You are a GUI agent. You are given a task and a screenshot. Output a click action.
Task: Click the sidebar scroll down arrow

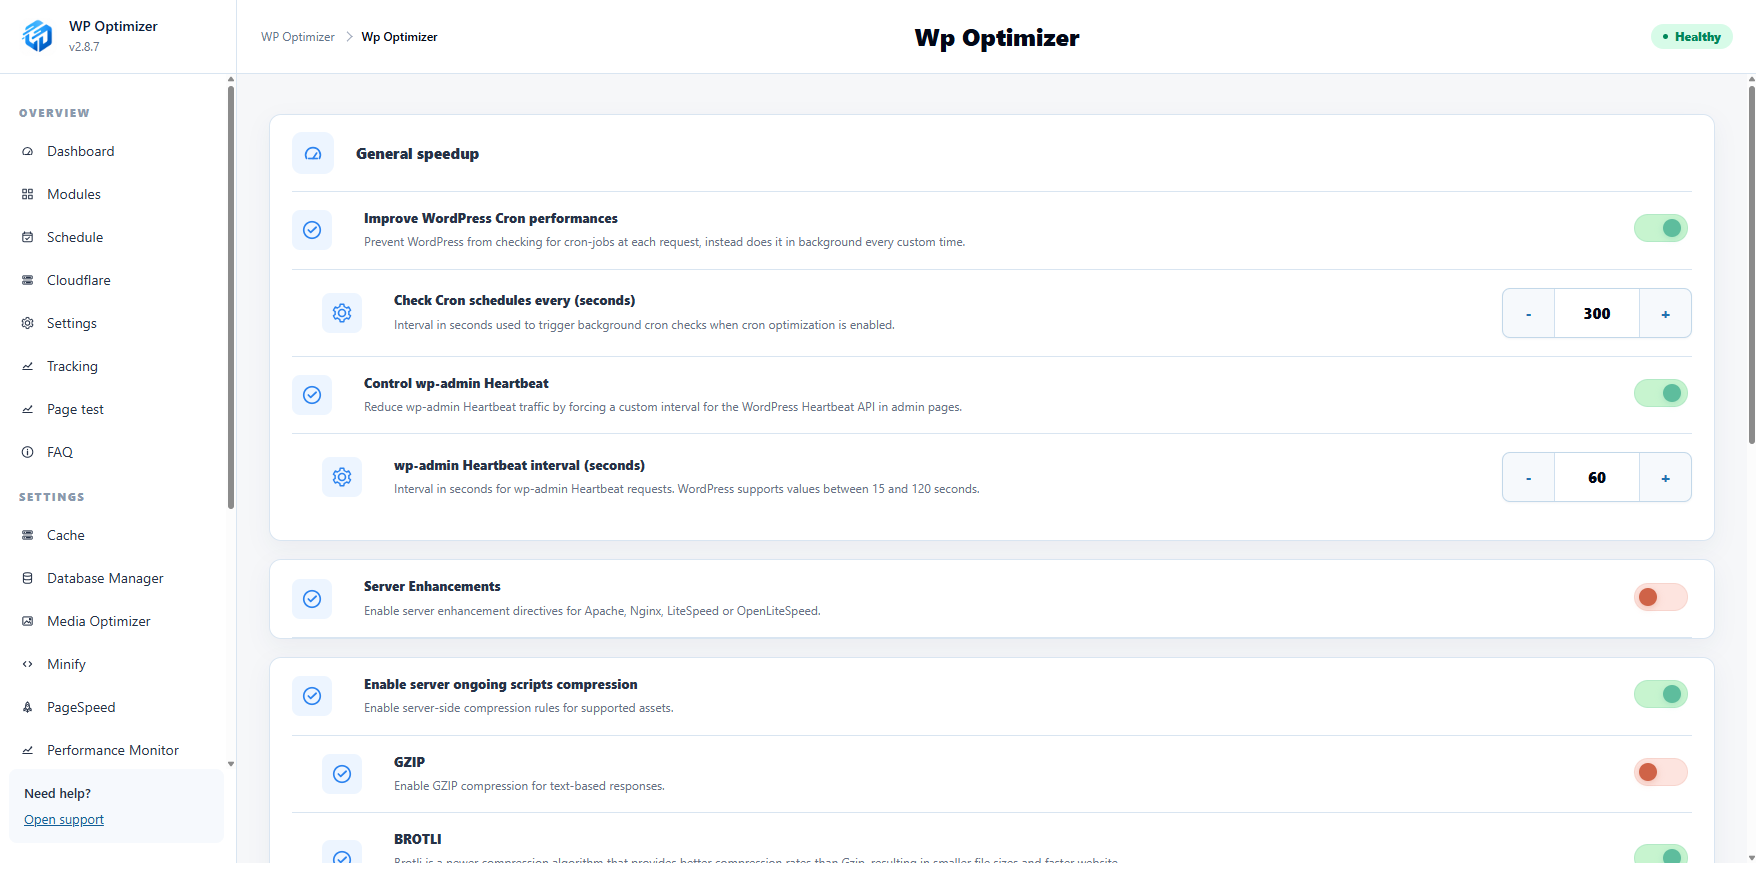pyautogui.click(x=231, y=764)
